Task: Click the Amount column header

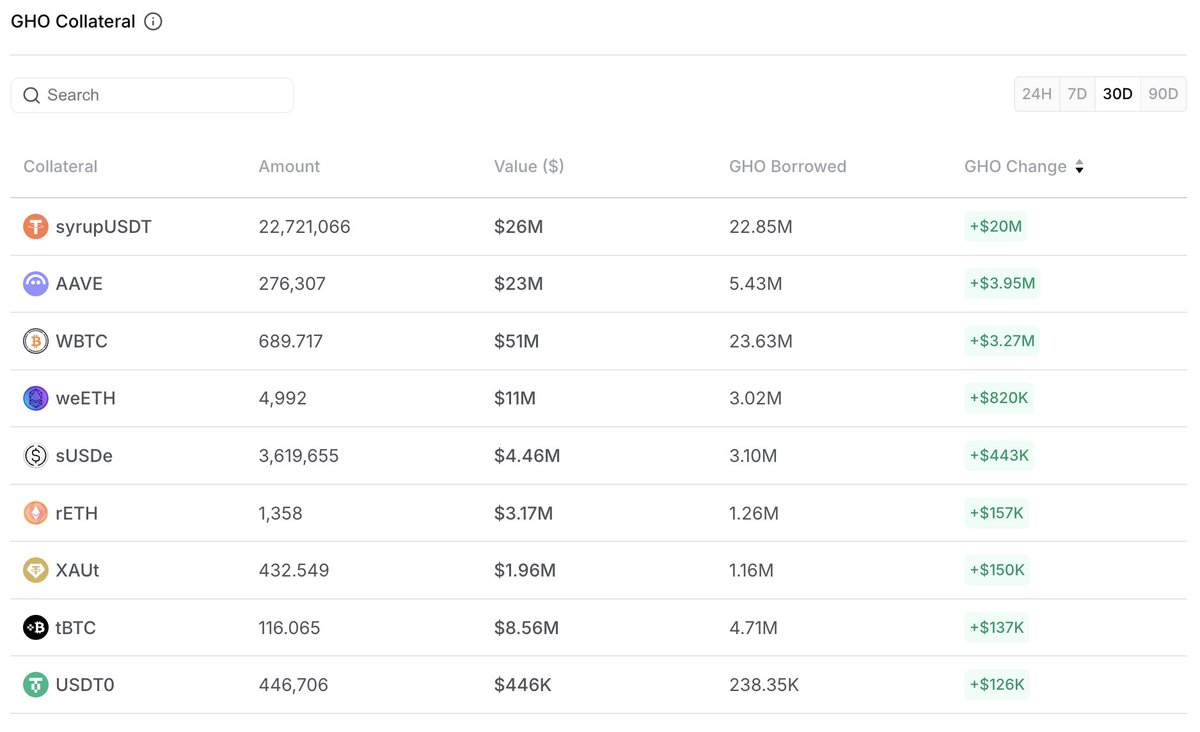Action: tap(290, 167)
